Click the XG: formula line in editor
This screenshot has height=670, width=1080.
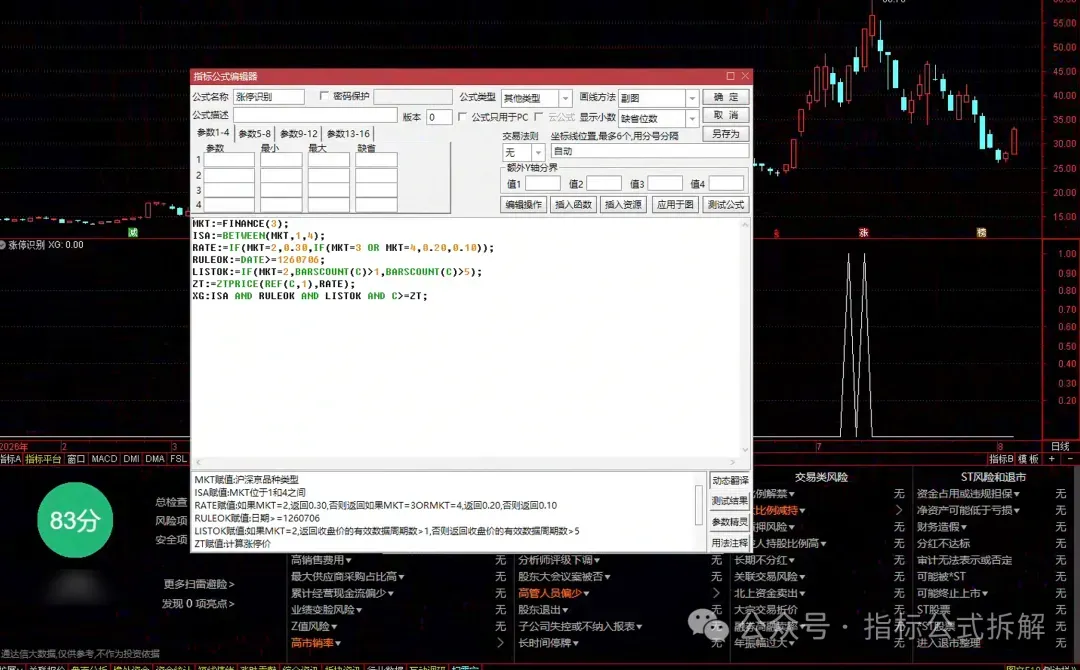310,296
